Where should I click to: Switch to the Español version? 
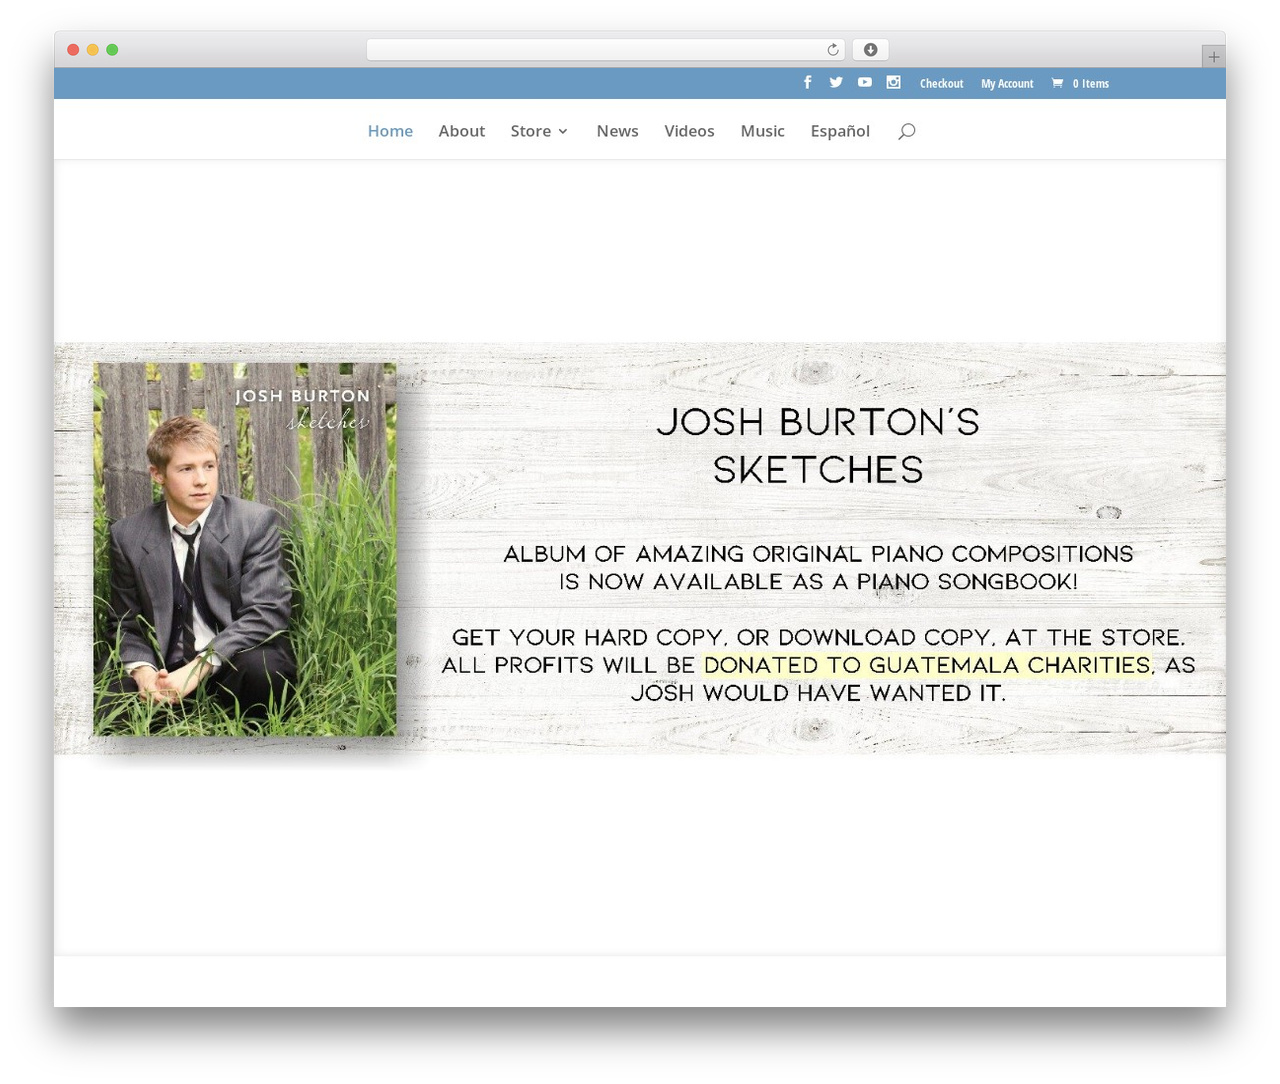click(x=840, y=131)
